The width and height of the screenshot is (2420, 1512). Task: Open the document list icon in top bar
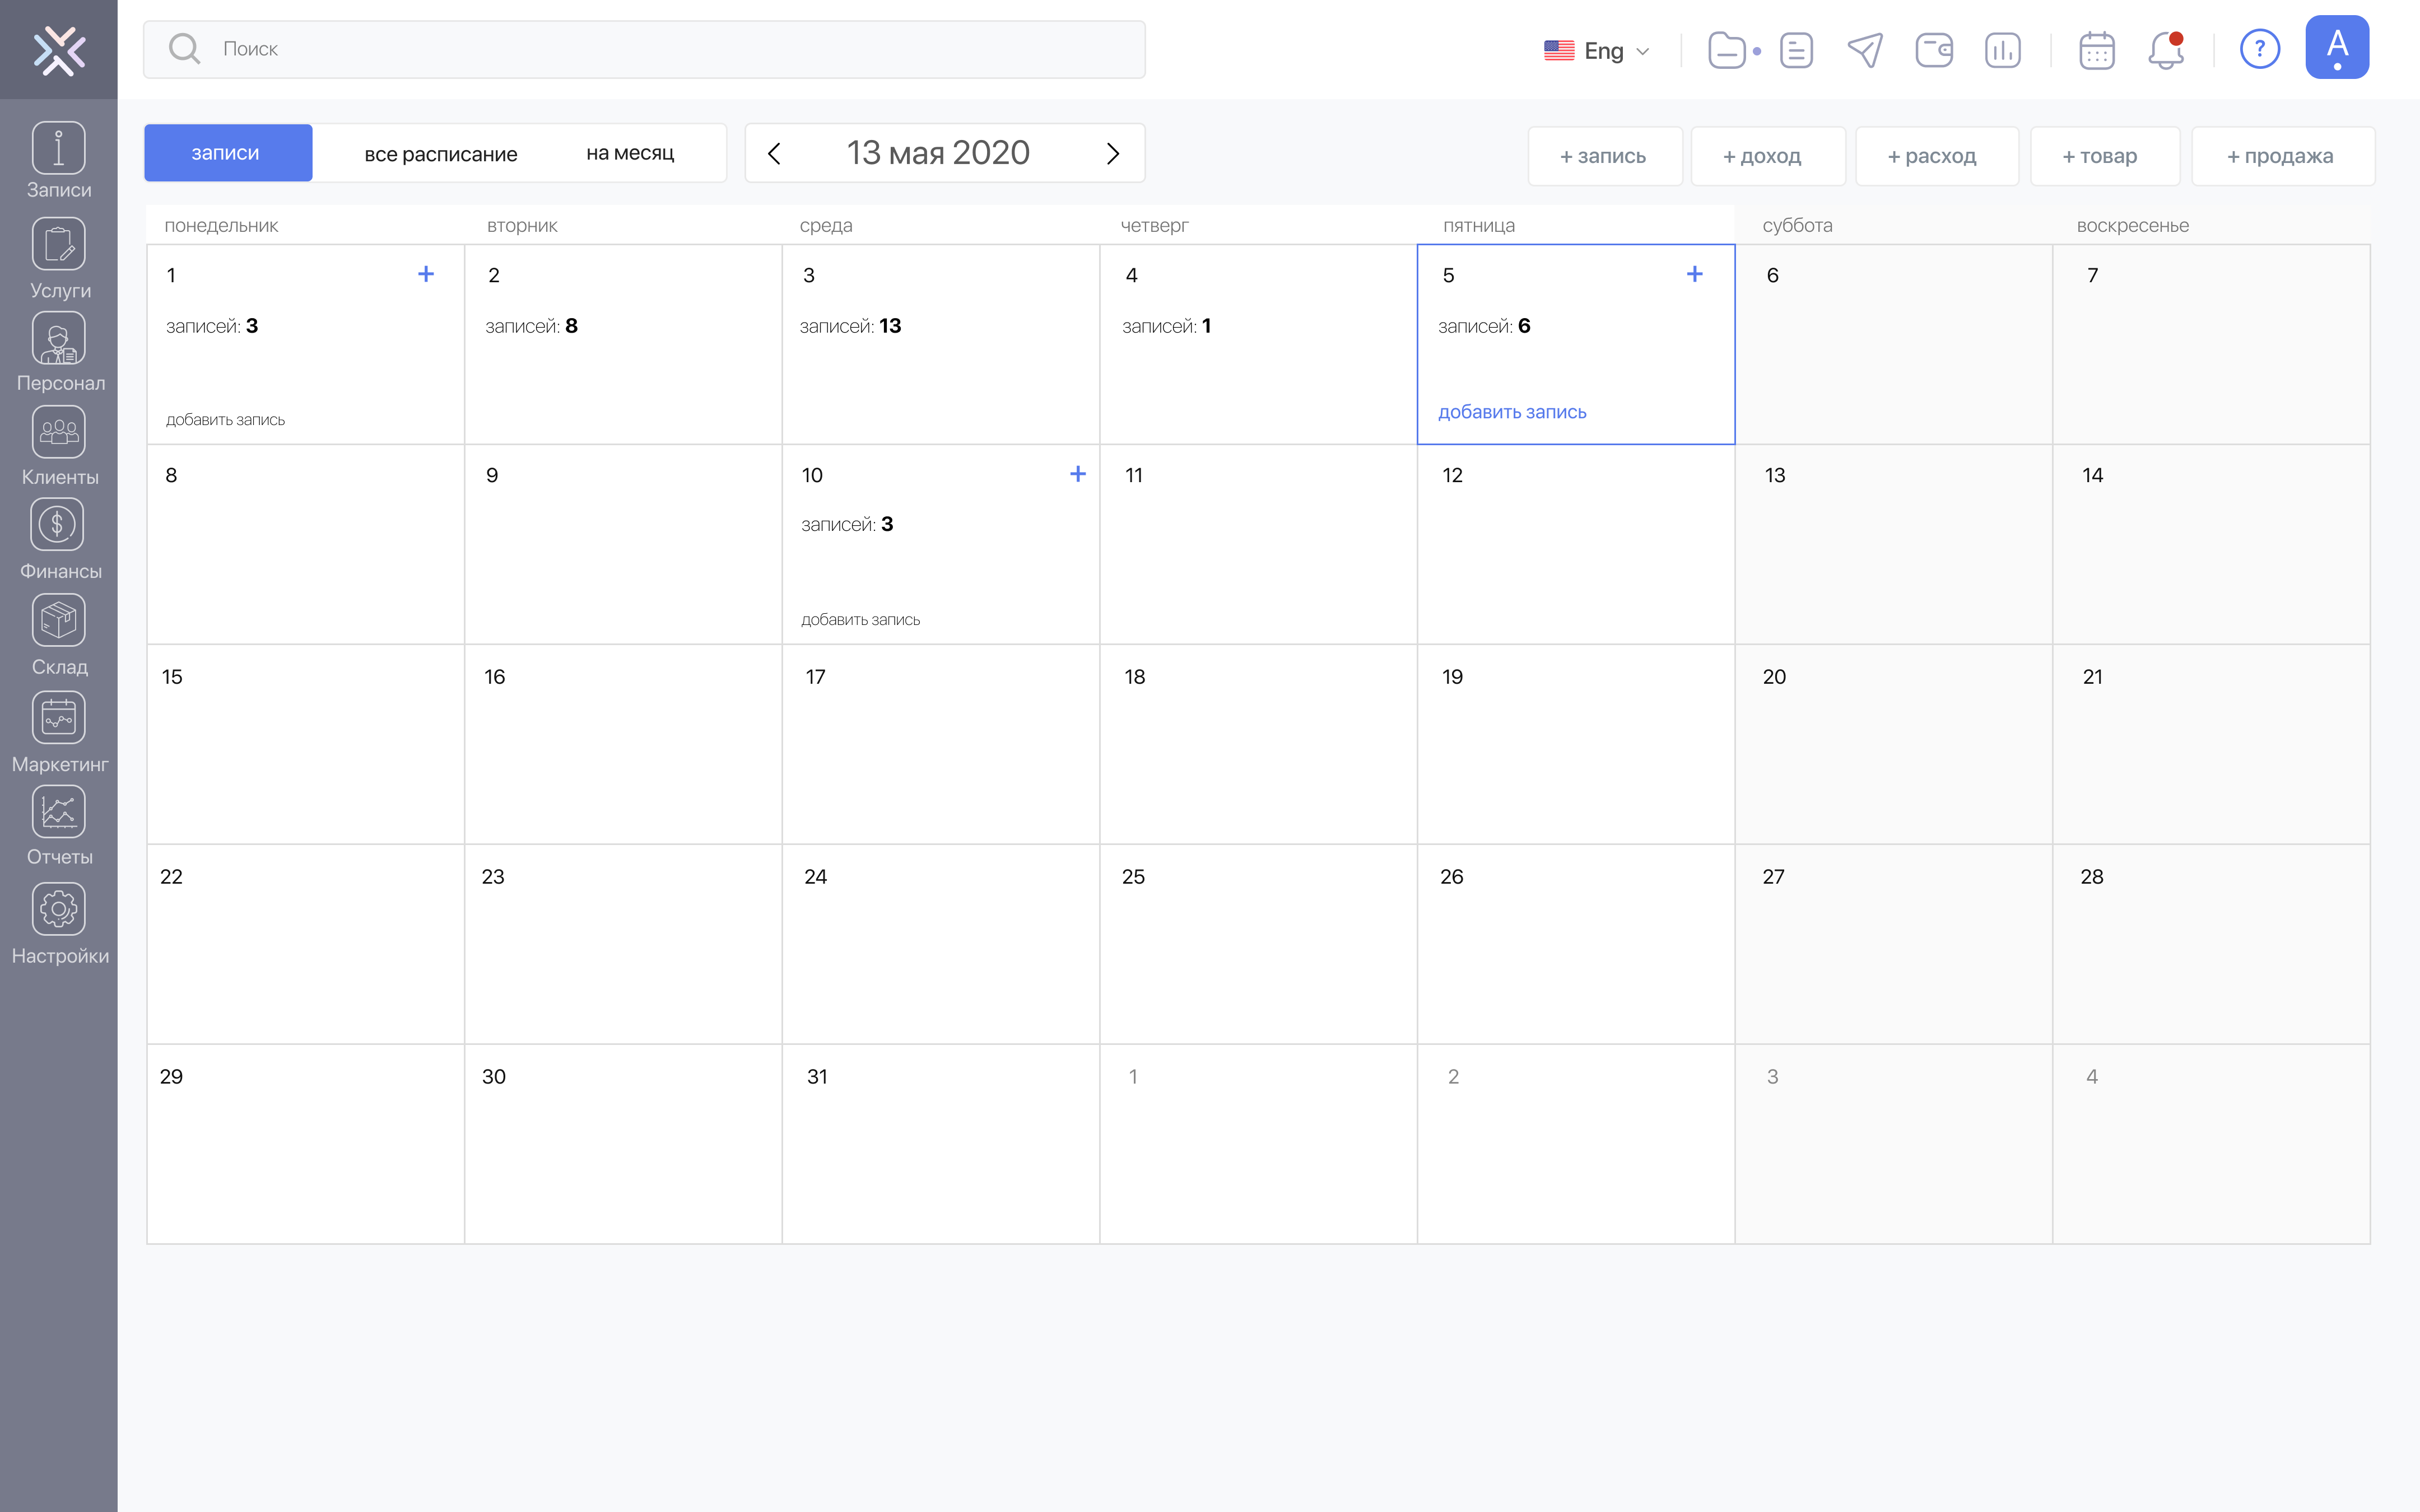[x=1796, y=50]
